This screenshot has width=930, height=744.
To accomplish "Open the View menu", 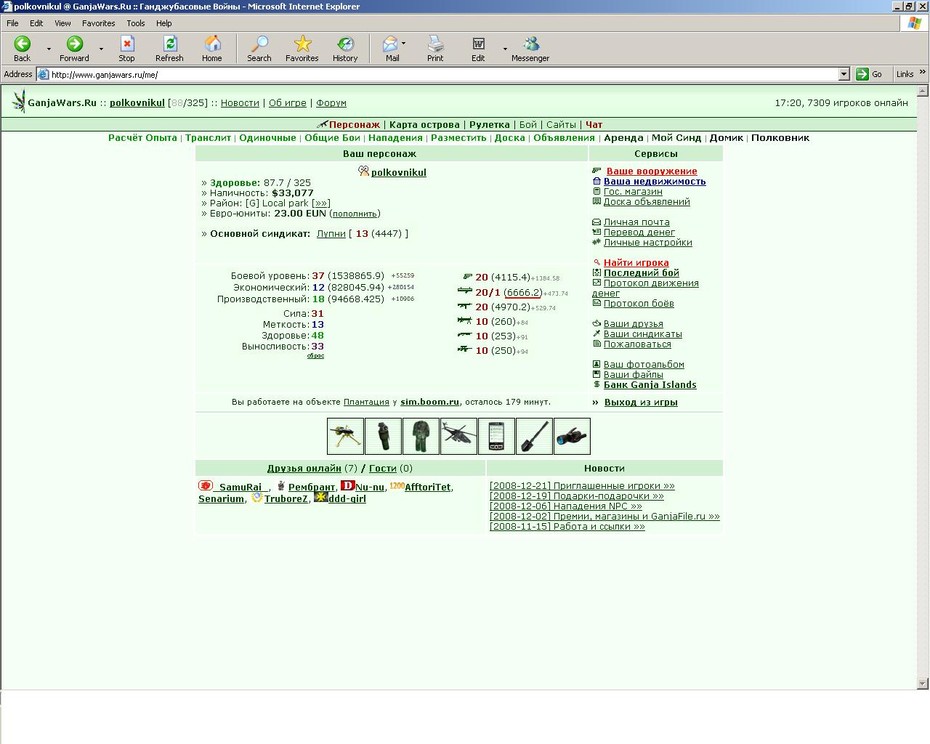I will pyautogui.click(x=63, y=23).
